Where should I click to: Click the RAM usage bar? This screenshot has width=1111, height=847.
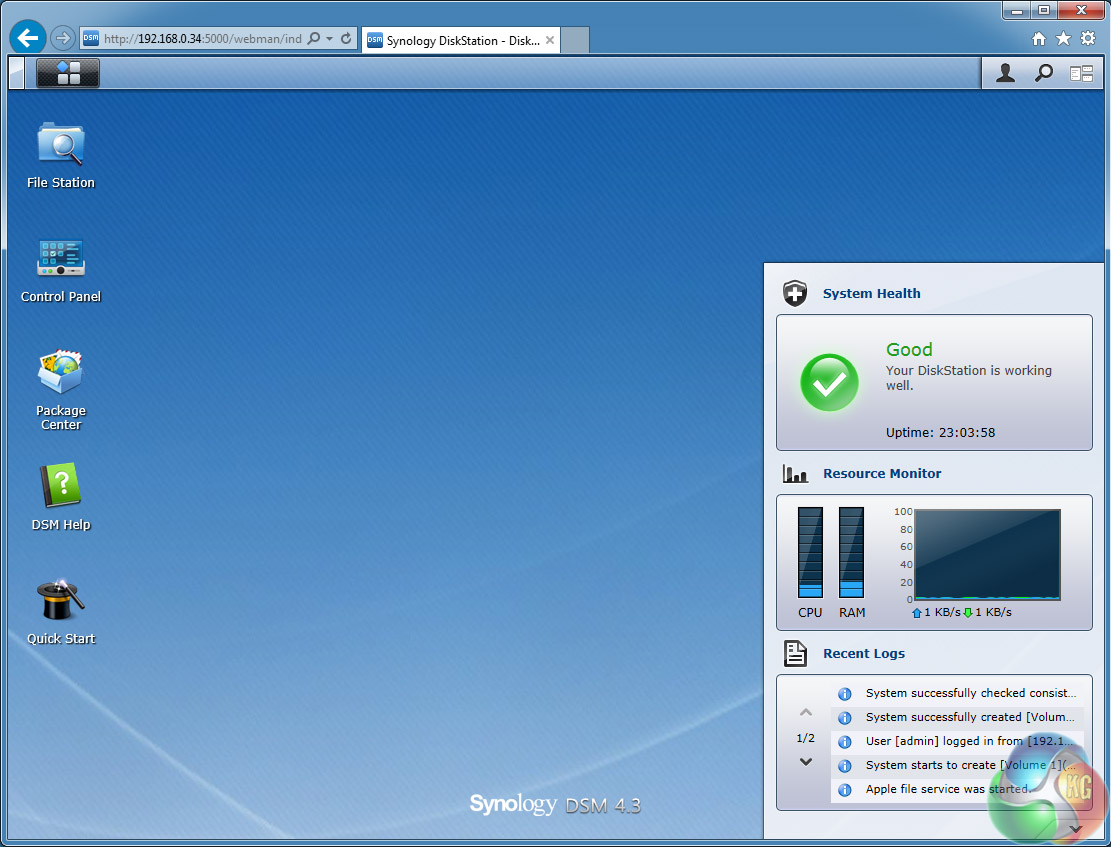[852, 553]
